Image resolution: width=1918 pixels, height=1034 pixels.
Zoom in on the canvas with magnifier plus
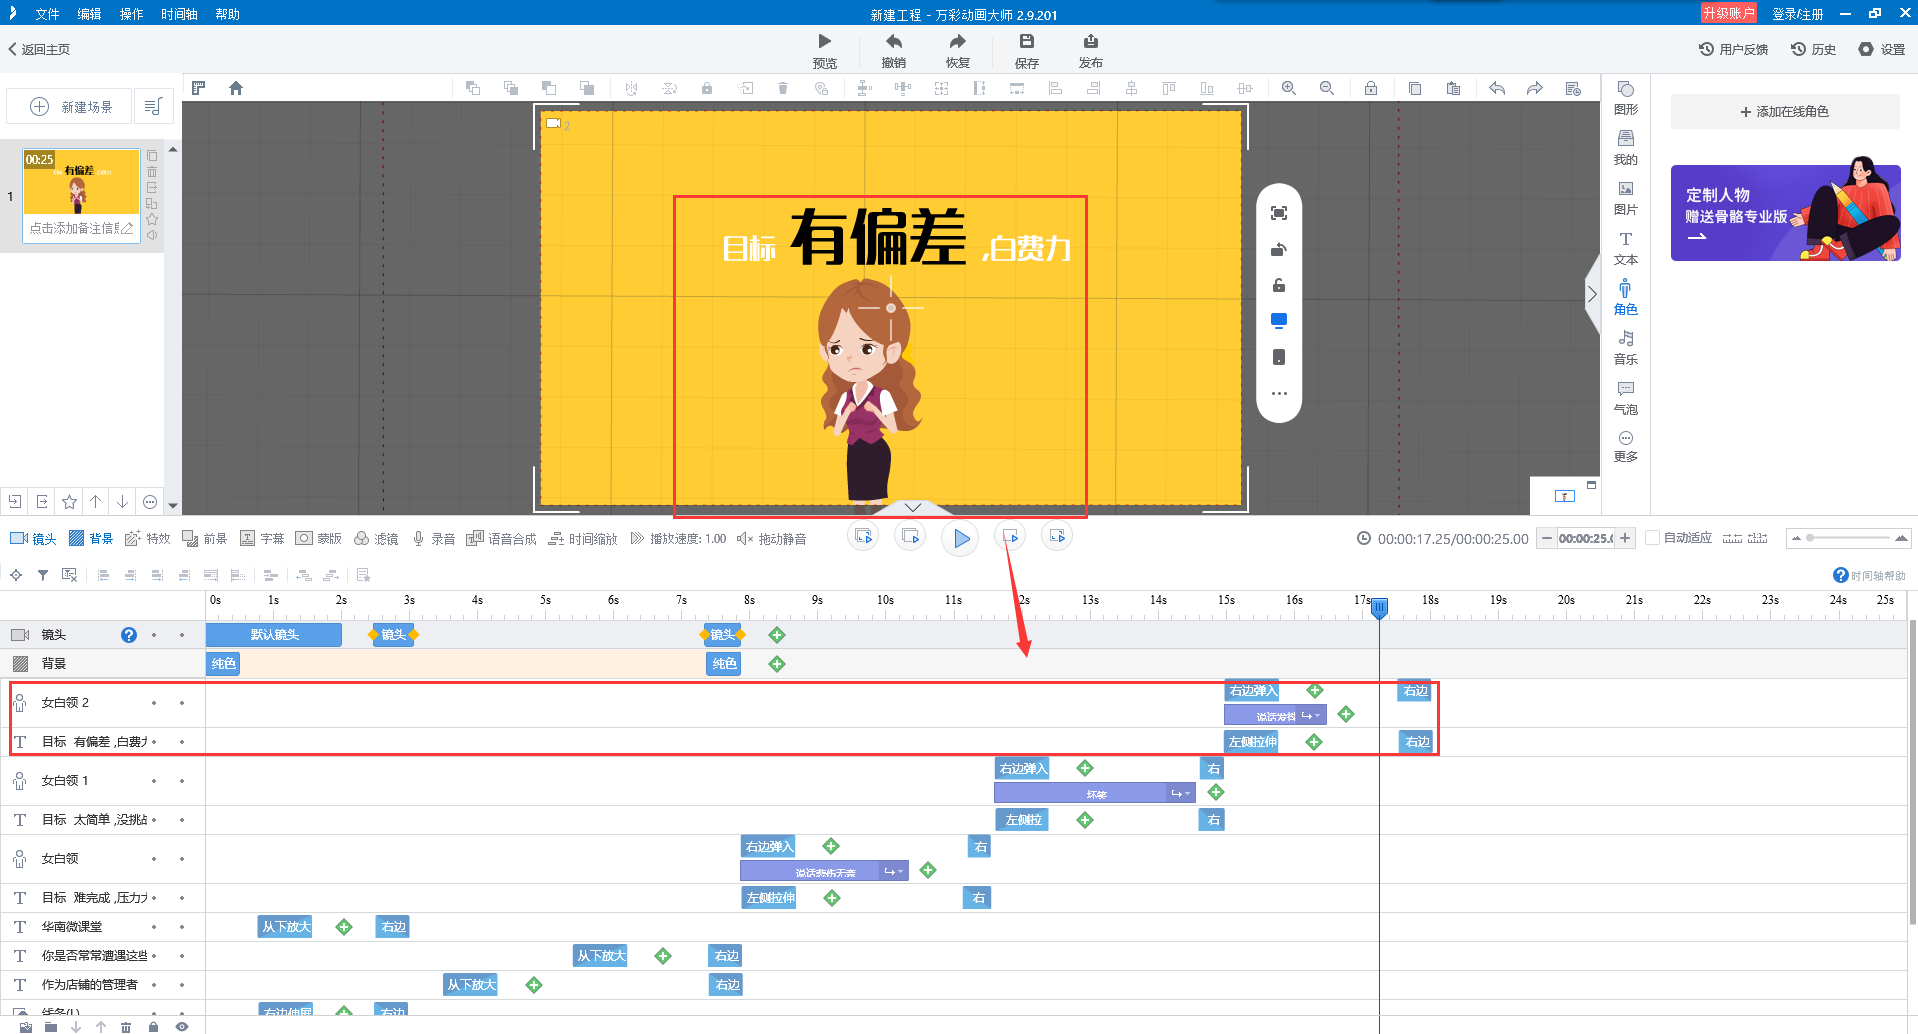click(x=1289, y=88)
